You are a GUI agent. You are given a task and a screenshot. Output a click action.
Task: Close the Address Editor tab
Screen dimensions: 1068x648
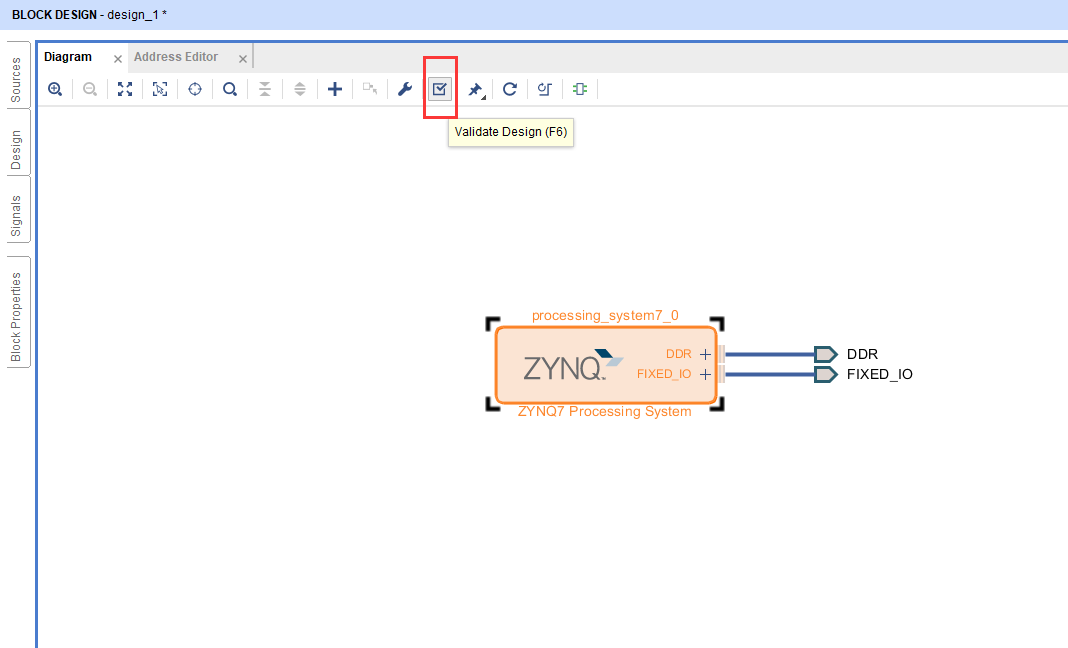coord(242,59)
